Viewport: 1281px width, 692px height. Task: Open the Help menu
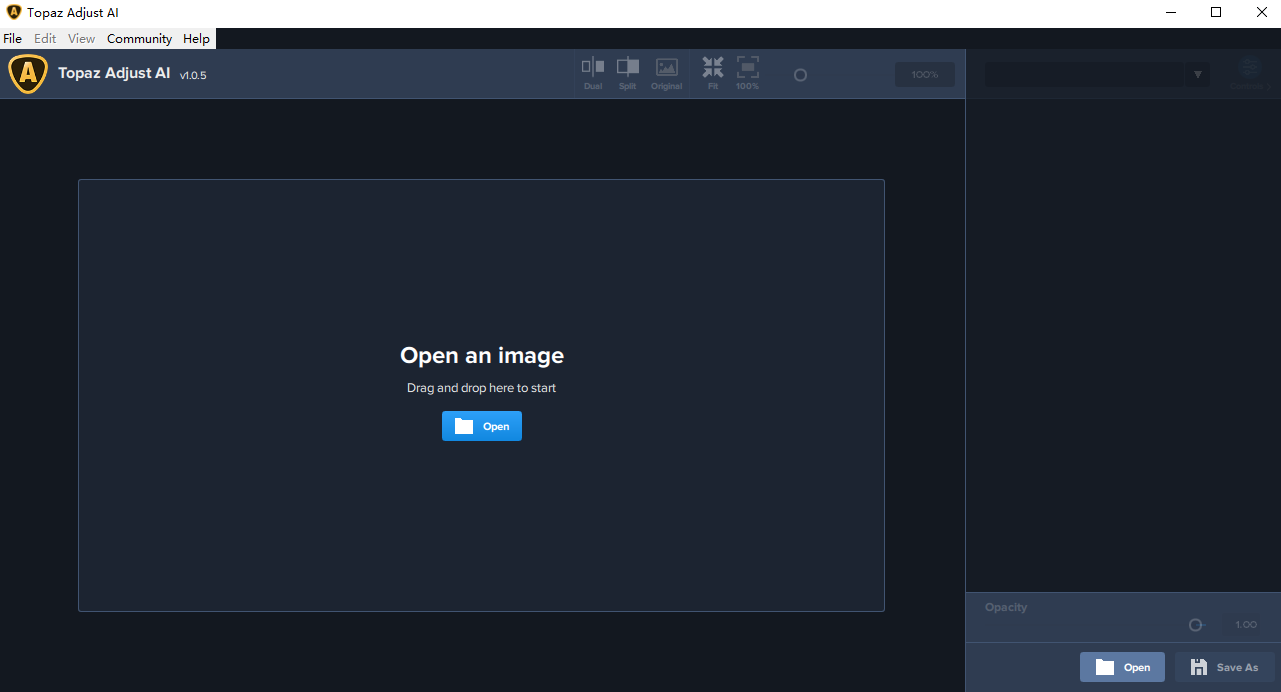point(197,39)
